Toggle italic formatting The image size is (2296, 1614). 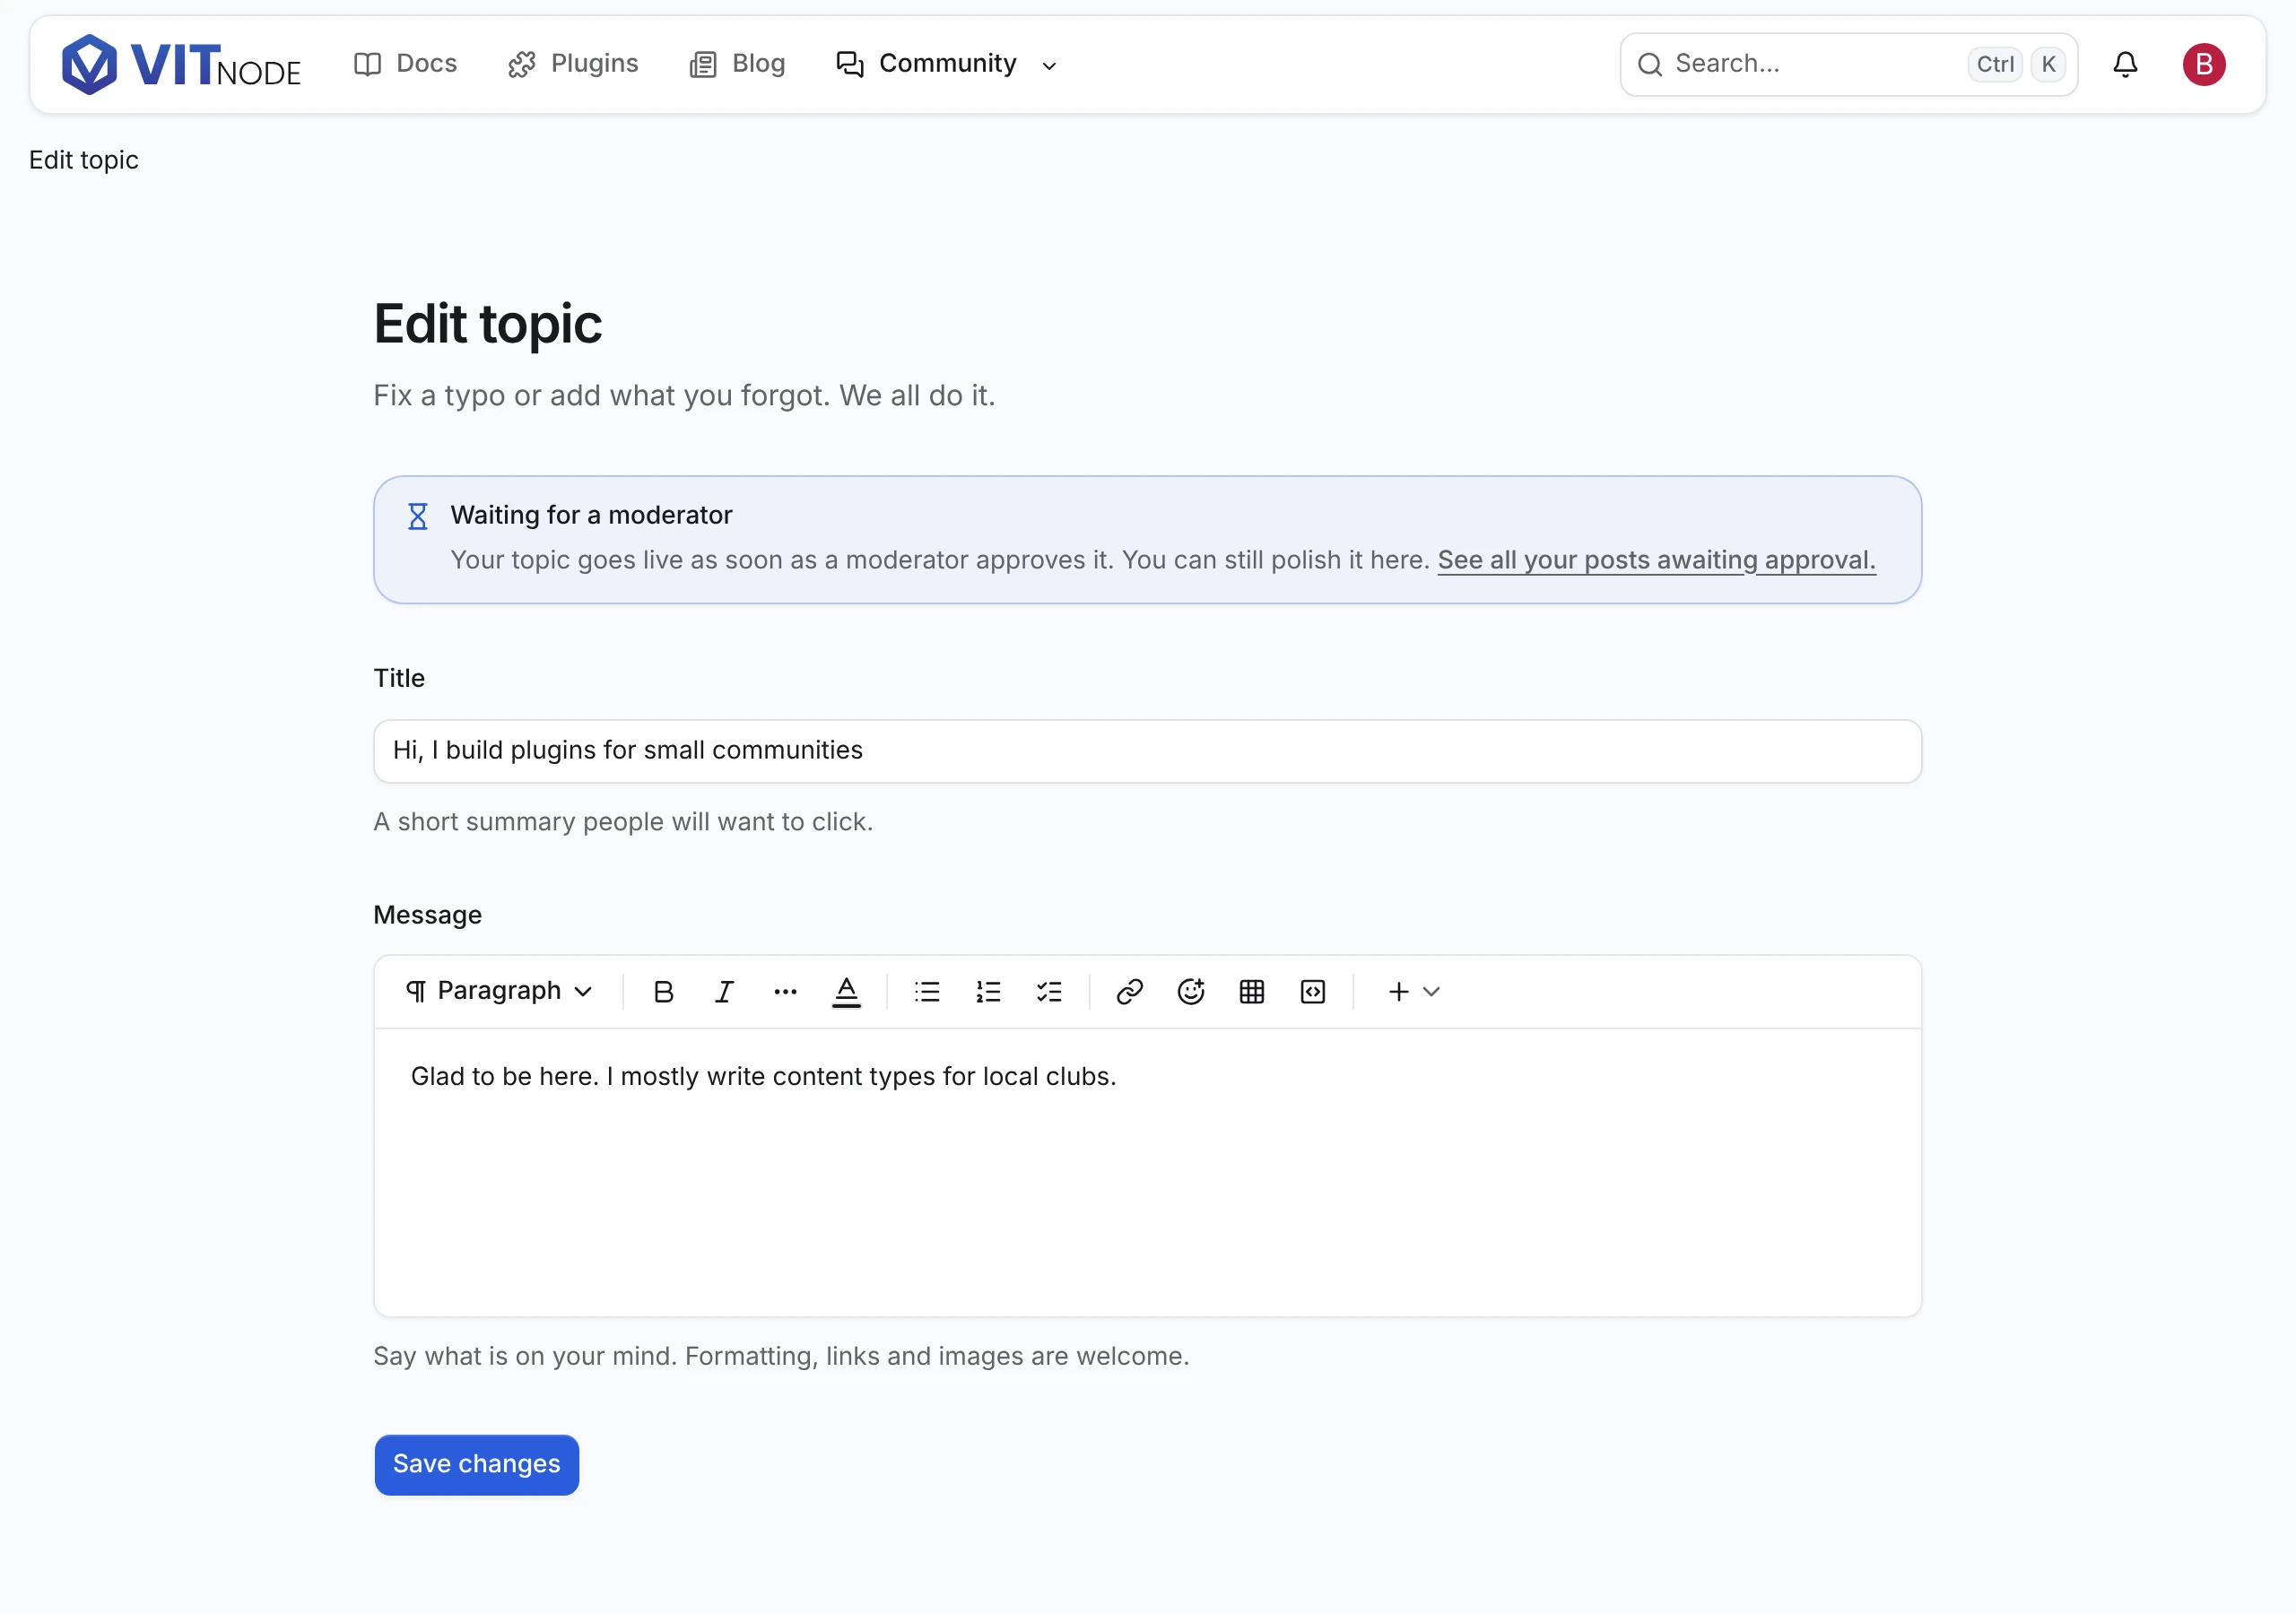point(724,991)
